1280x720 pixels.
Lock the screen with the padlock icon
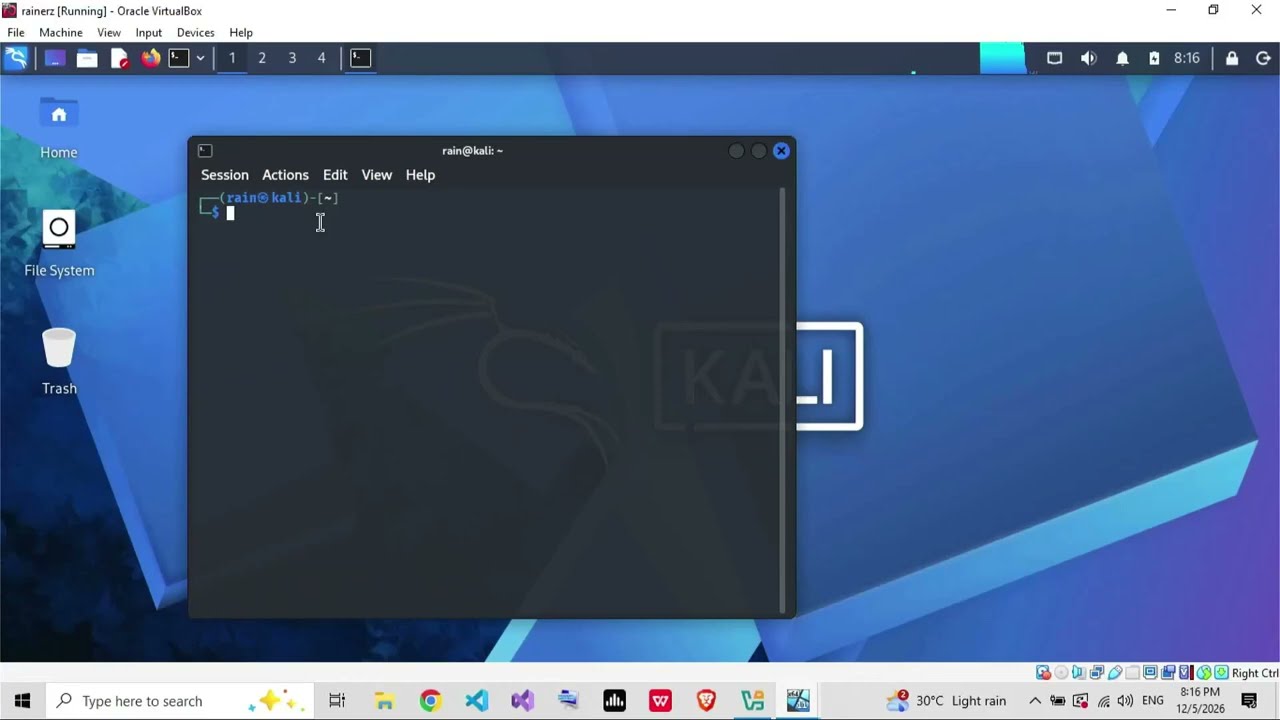tap(1232, 58)
